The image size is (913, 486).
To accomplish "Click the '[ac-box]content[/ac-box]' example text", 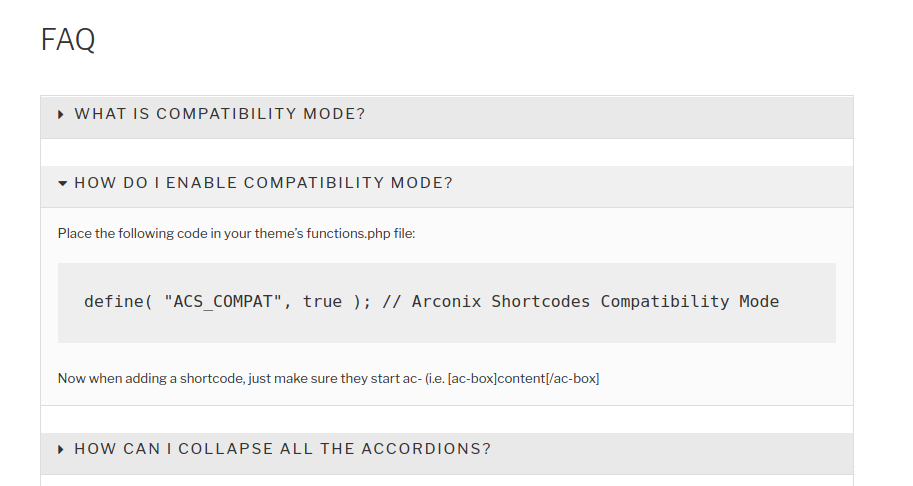I will pyautogui.click(x=523, y=378).
